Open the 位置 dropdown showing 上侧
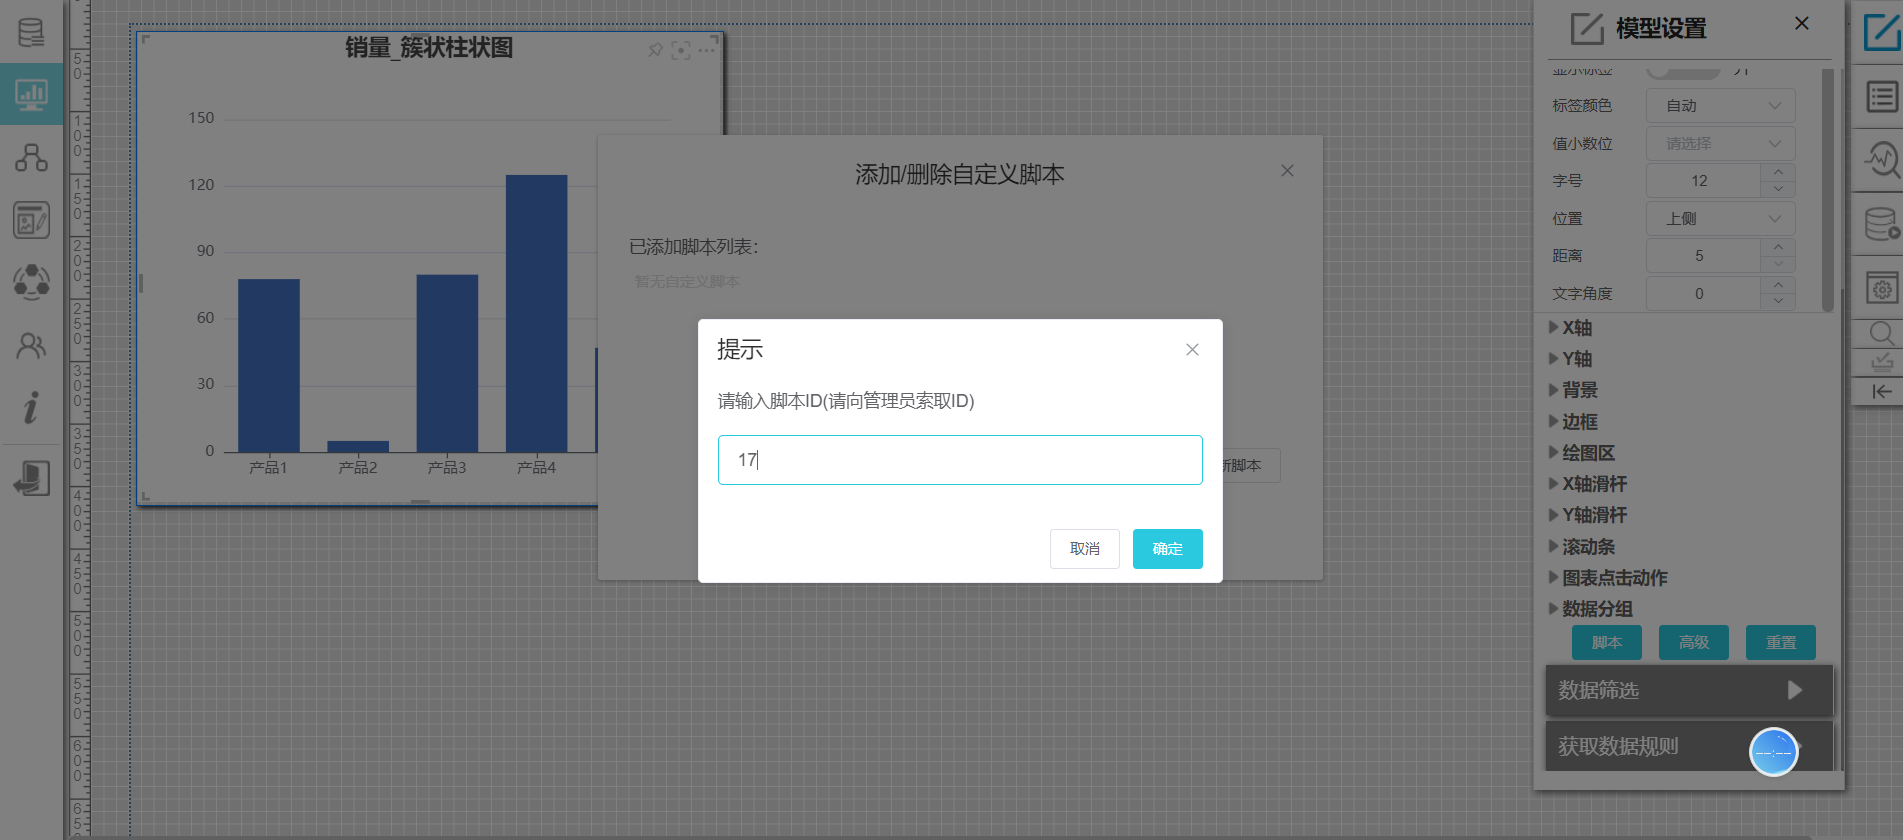1903x840 pixels. click(x=1720, y=219)
